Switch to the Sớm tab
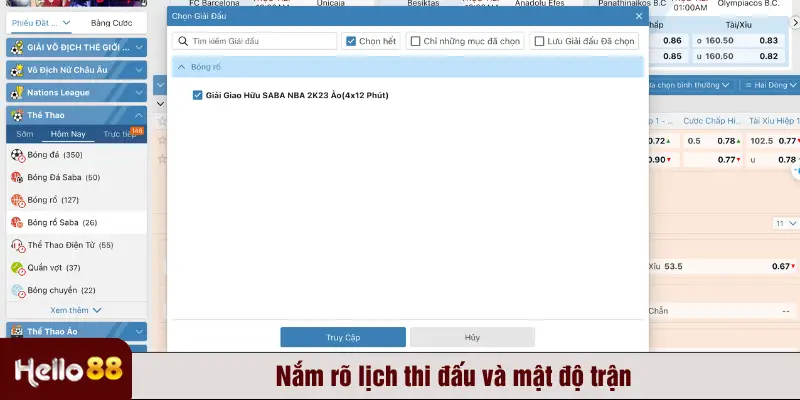Image resolution: width=800 pixels, height=400 pixels. tap(24, 134)
